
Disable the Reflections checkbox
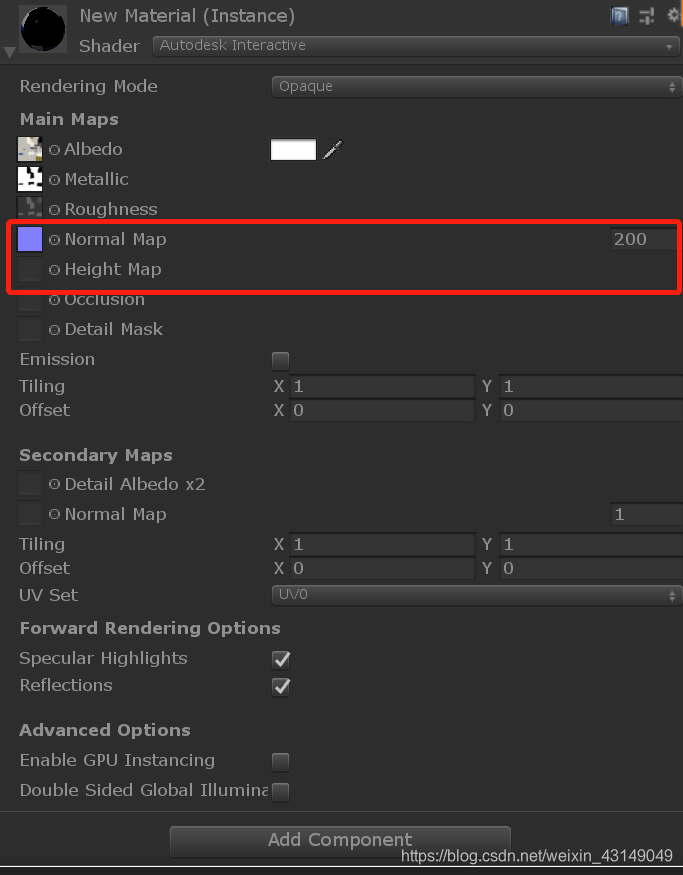281,686
